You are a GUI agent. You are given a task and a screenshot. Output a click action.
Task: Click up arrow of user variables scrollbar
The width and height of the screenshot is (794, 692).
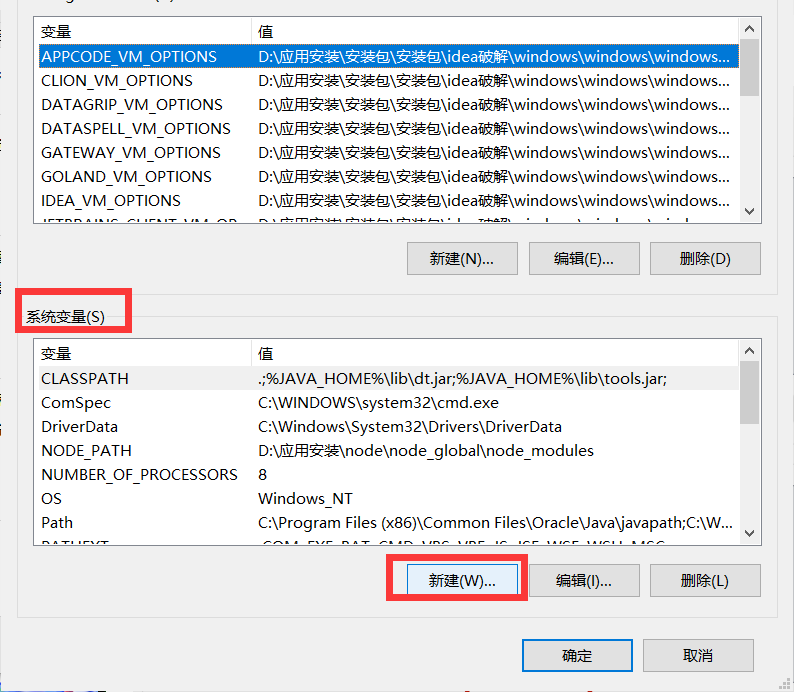point(749,29)
